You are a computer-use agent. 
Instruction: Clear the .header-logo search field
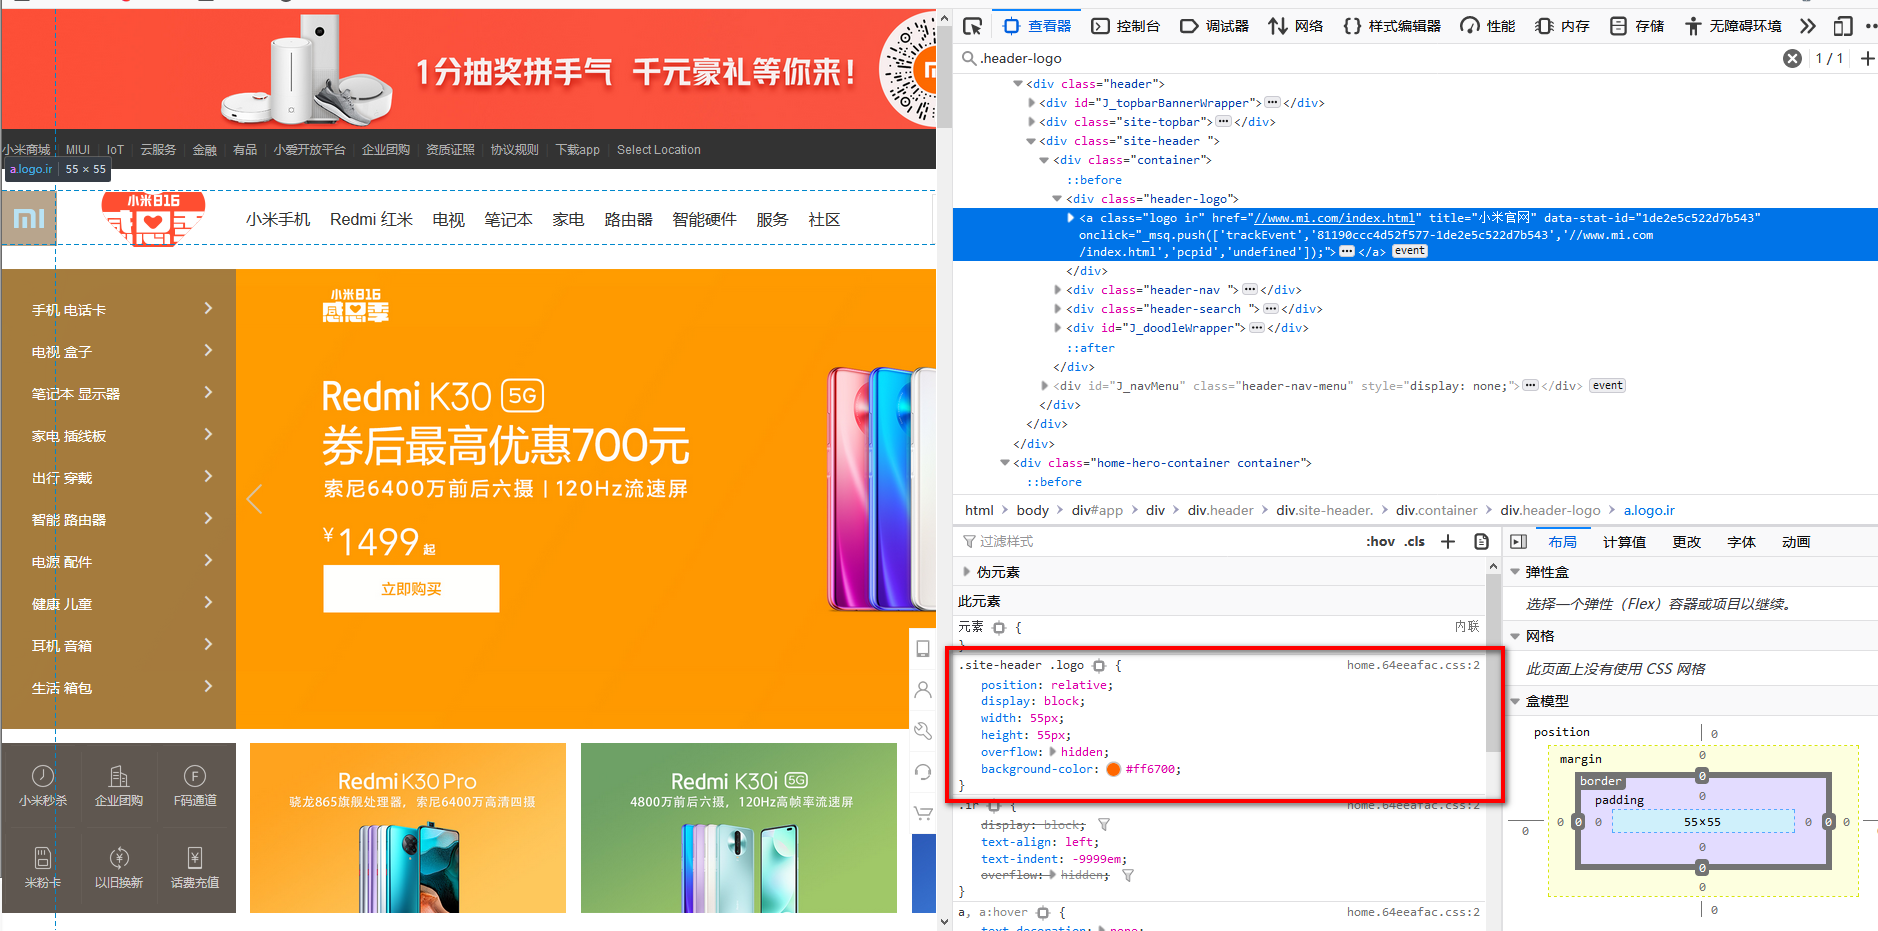click(1792, 58)
